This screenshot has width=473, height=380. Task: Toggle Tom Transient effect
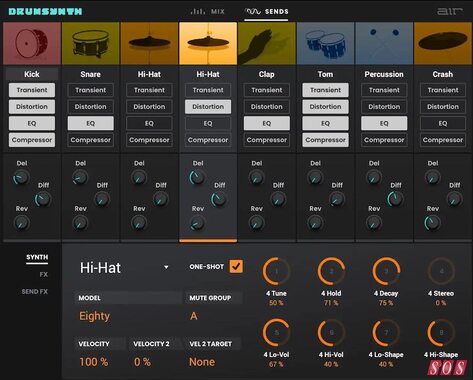(x=325, y=90)
